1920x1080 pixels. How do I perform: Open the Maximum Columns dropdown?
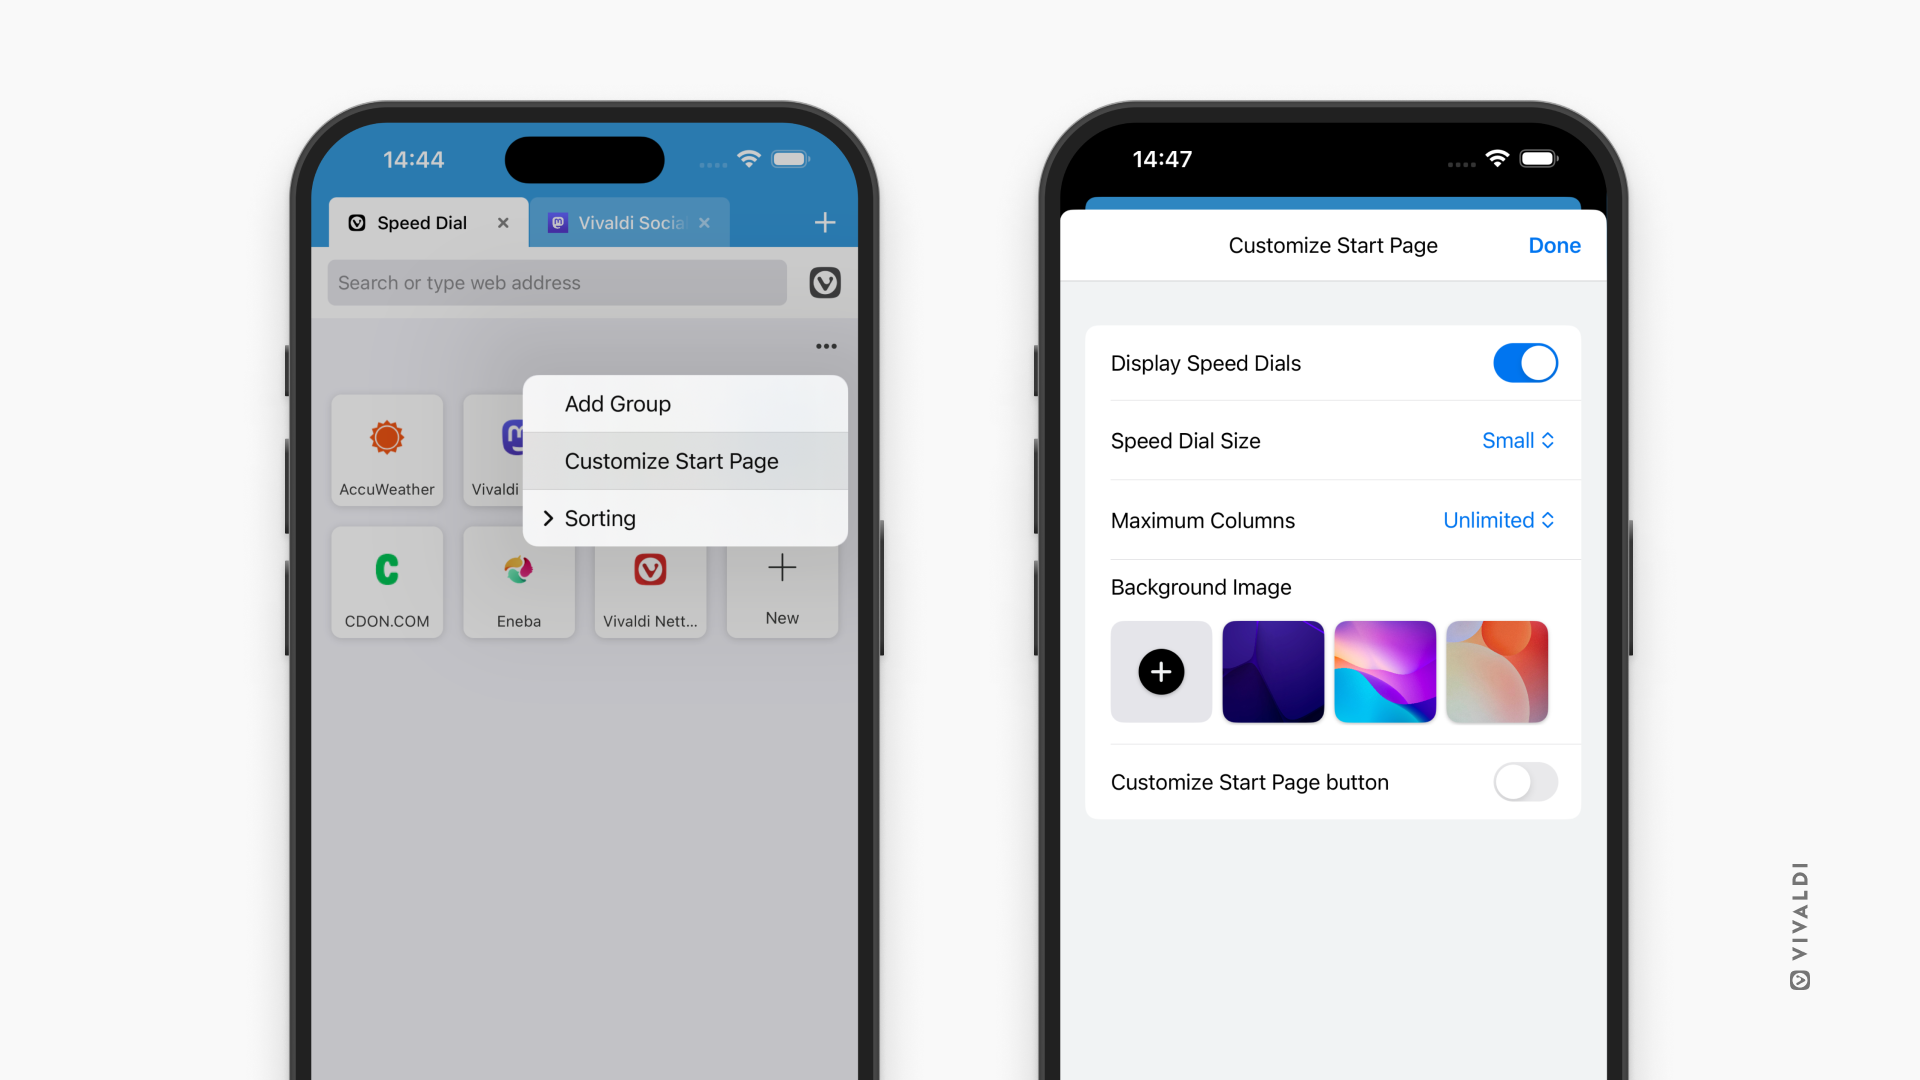(1498, 518)
